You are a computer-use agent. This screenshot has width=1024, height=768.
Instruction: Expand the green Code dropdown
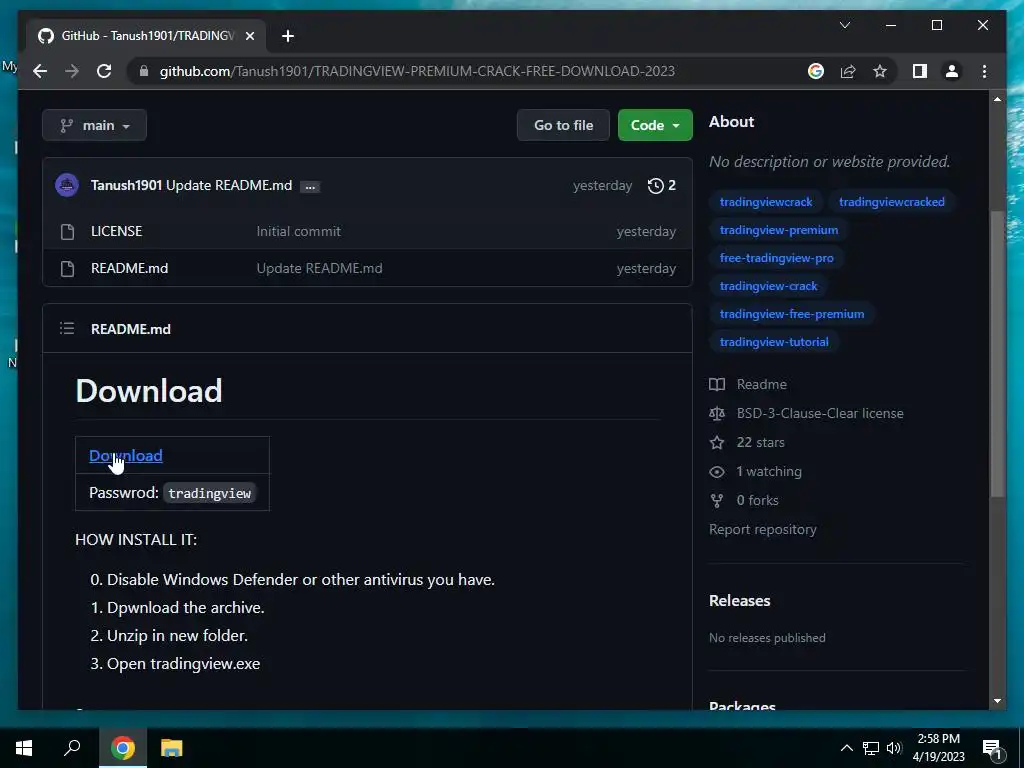[x=655, y=125]
